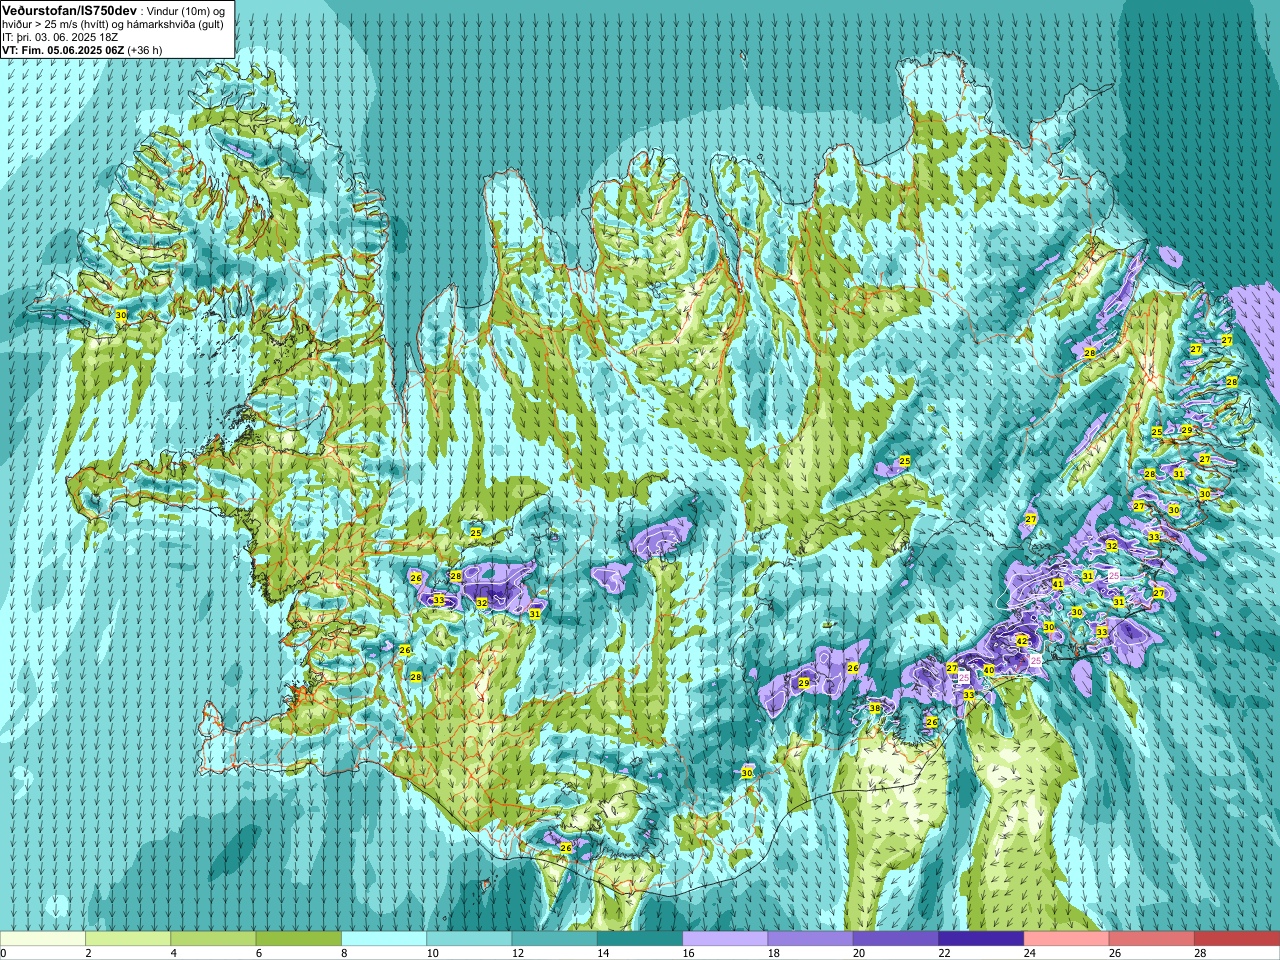Image resolution: width=1280 pixels, height=960 pixels.
Task: Select the 4–6 m/s green legend swatch
Action: pyautogui.click(x=213, y=939)
